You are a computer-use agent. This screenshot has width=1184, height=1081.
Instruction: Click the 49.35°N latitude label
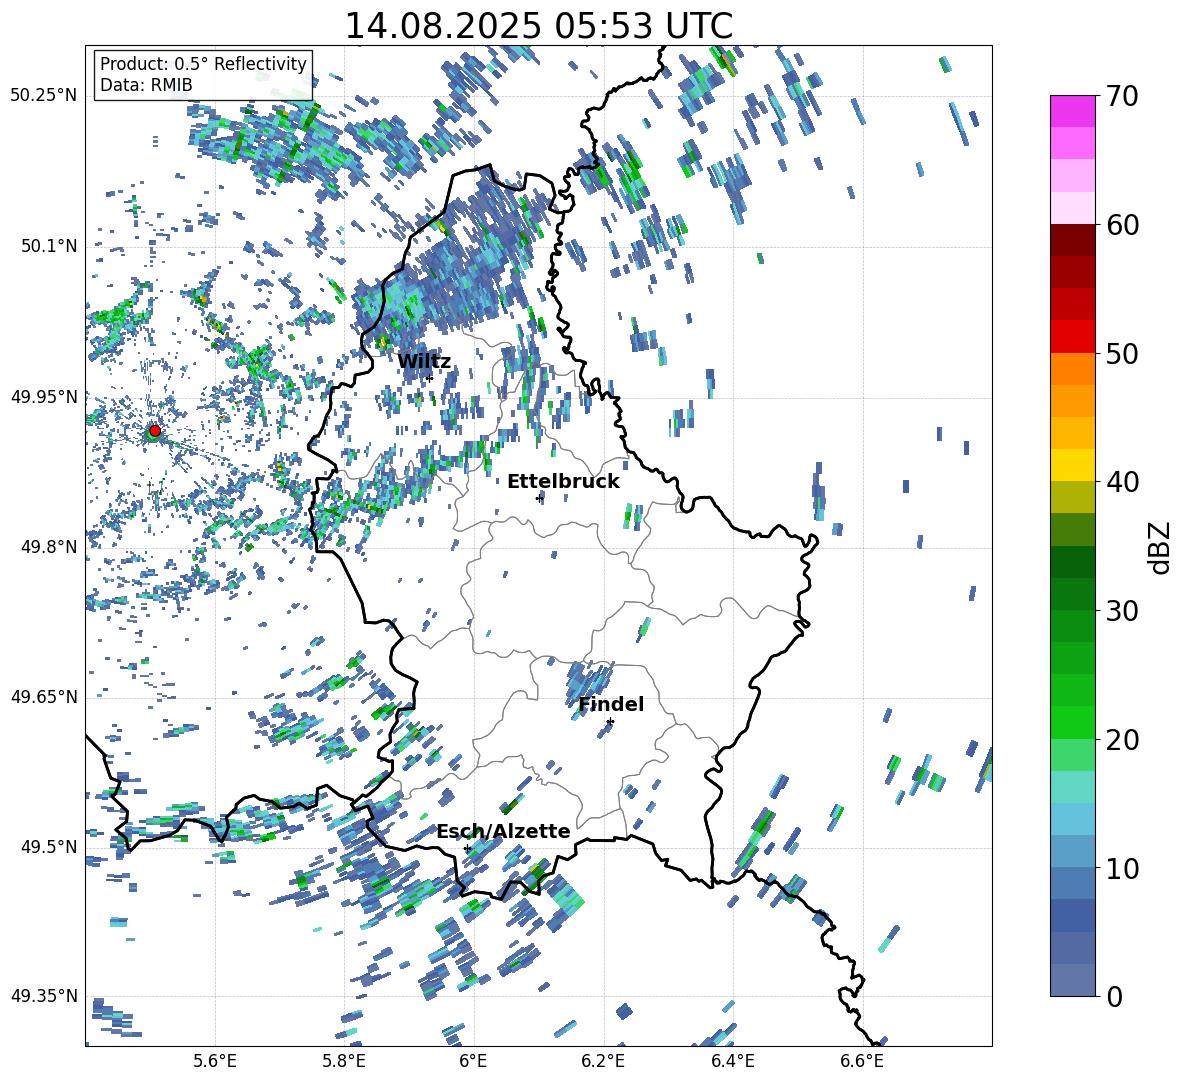tap(44, 996)
